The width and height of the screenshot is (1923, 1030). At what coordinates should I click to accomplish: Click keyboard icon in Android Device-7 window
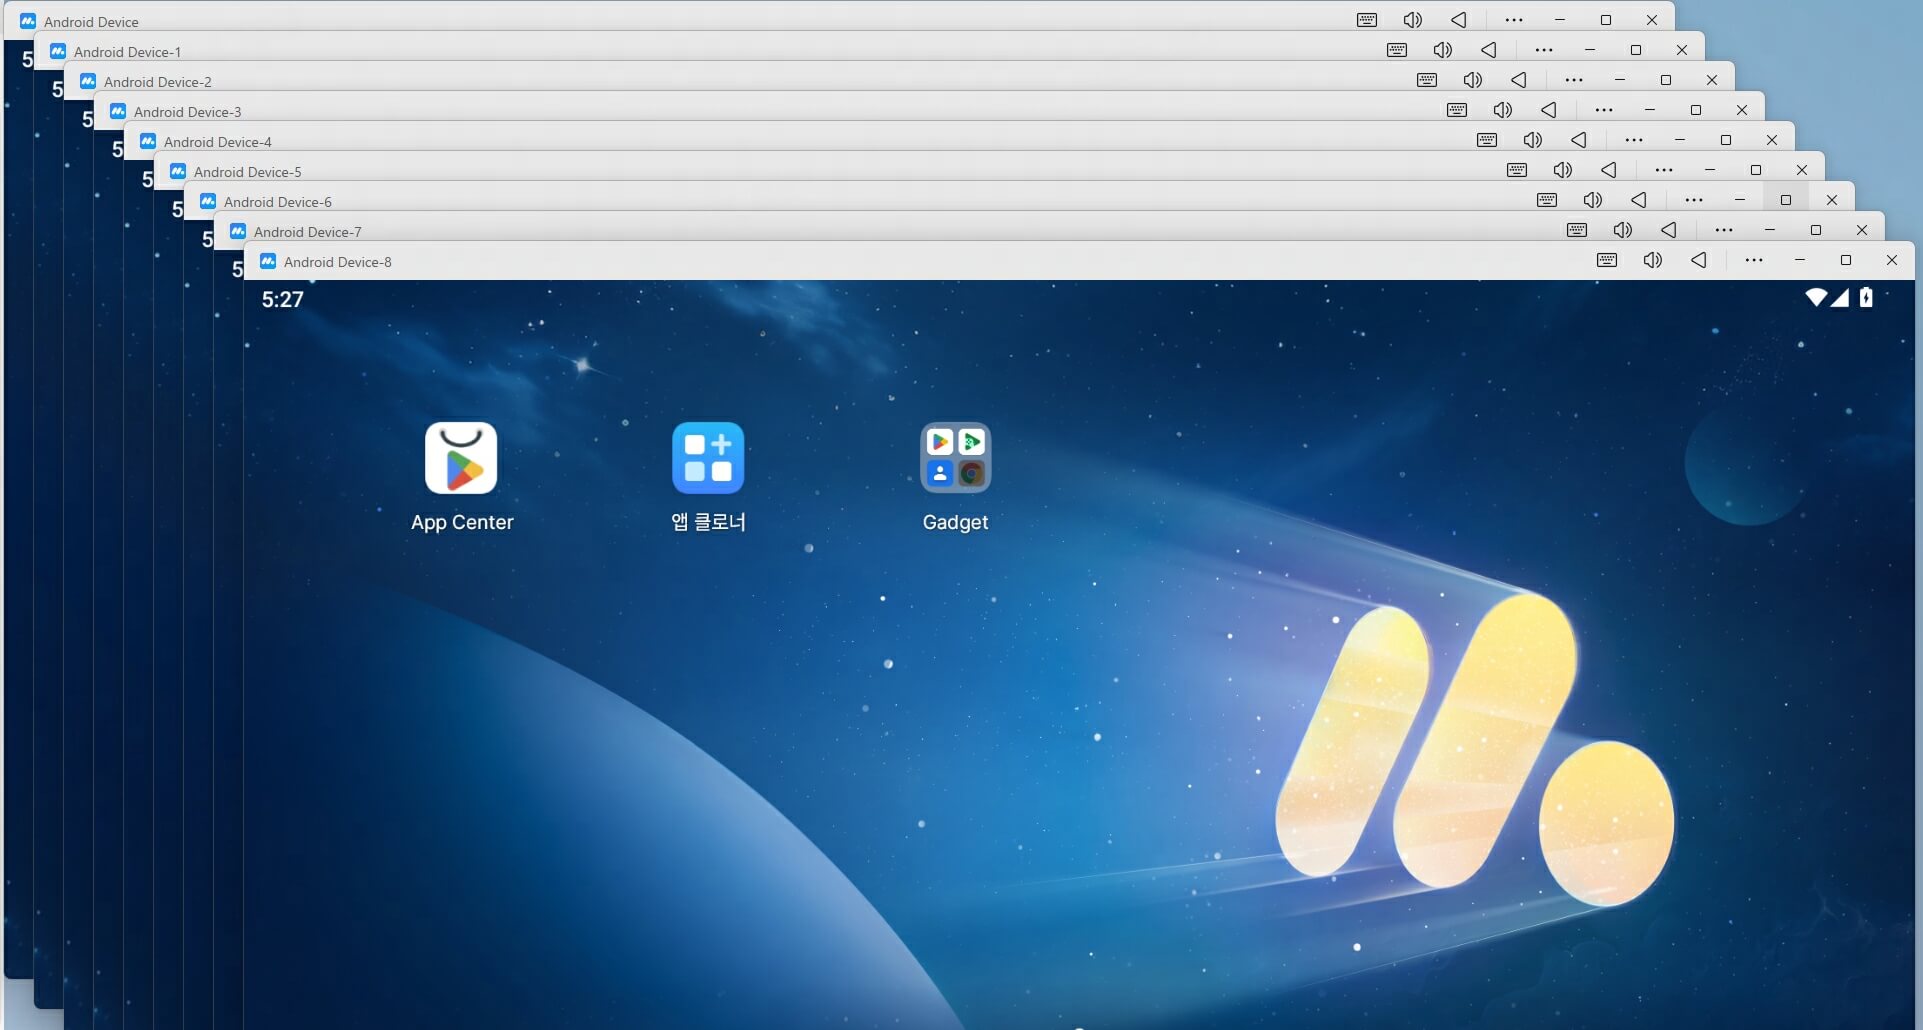pyautogui.click(x=1577, y=230)
